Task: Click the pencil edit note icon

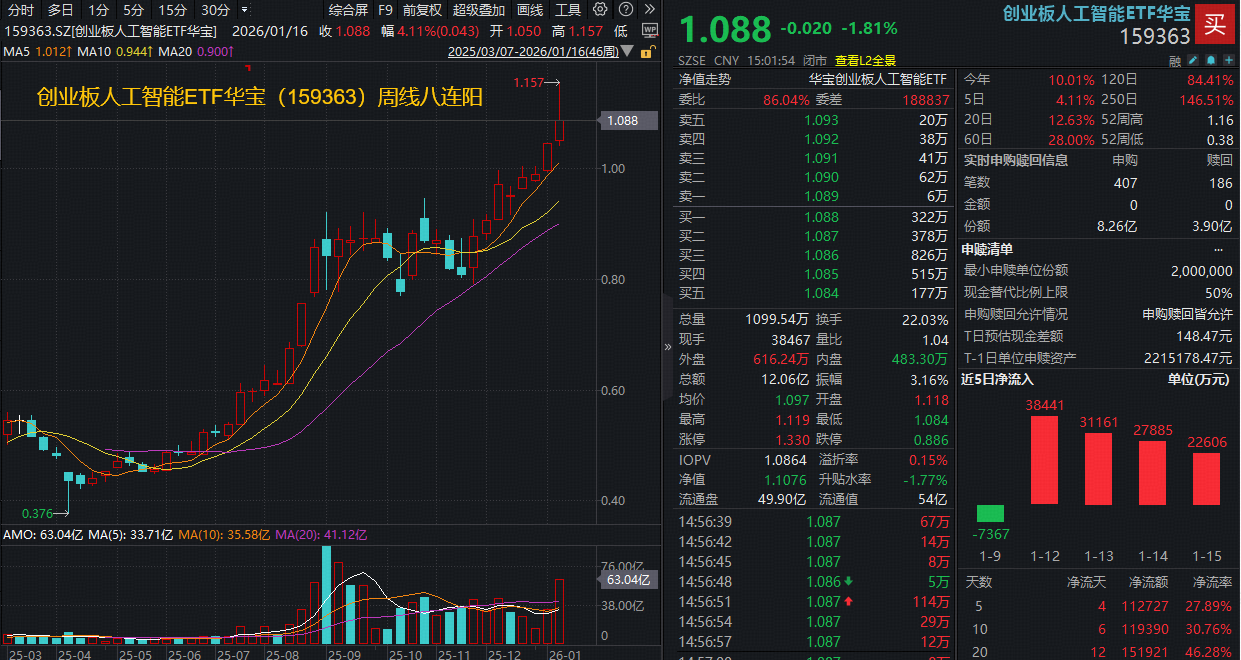Action: pyautogui.click(x=1194, y=60)
